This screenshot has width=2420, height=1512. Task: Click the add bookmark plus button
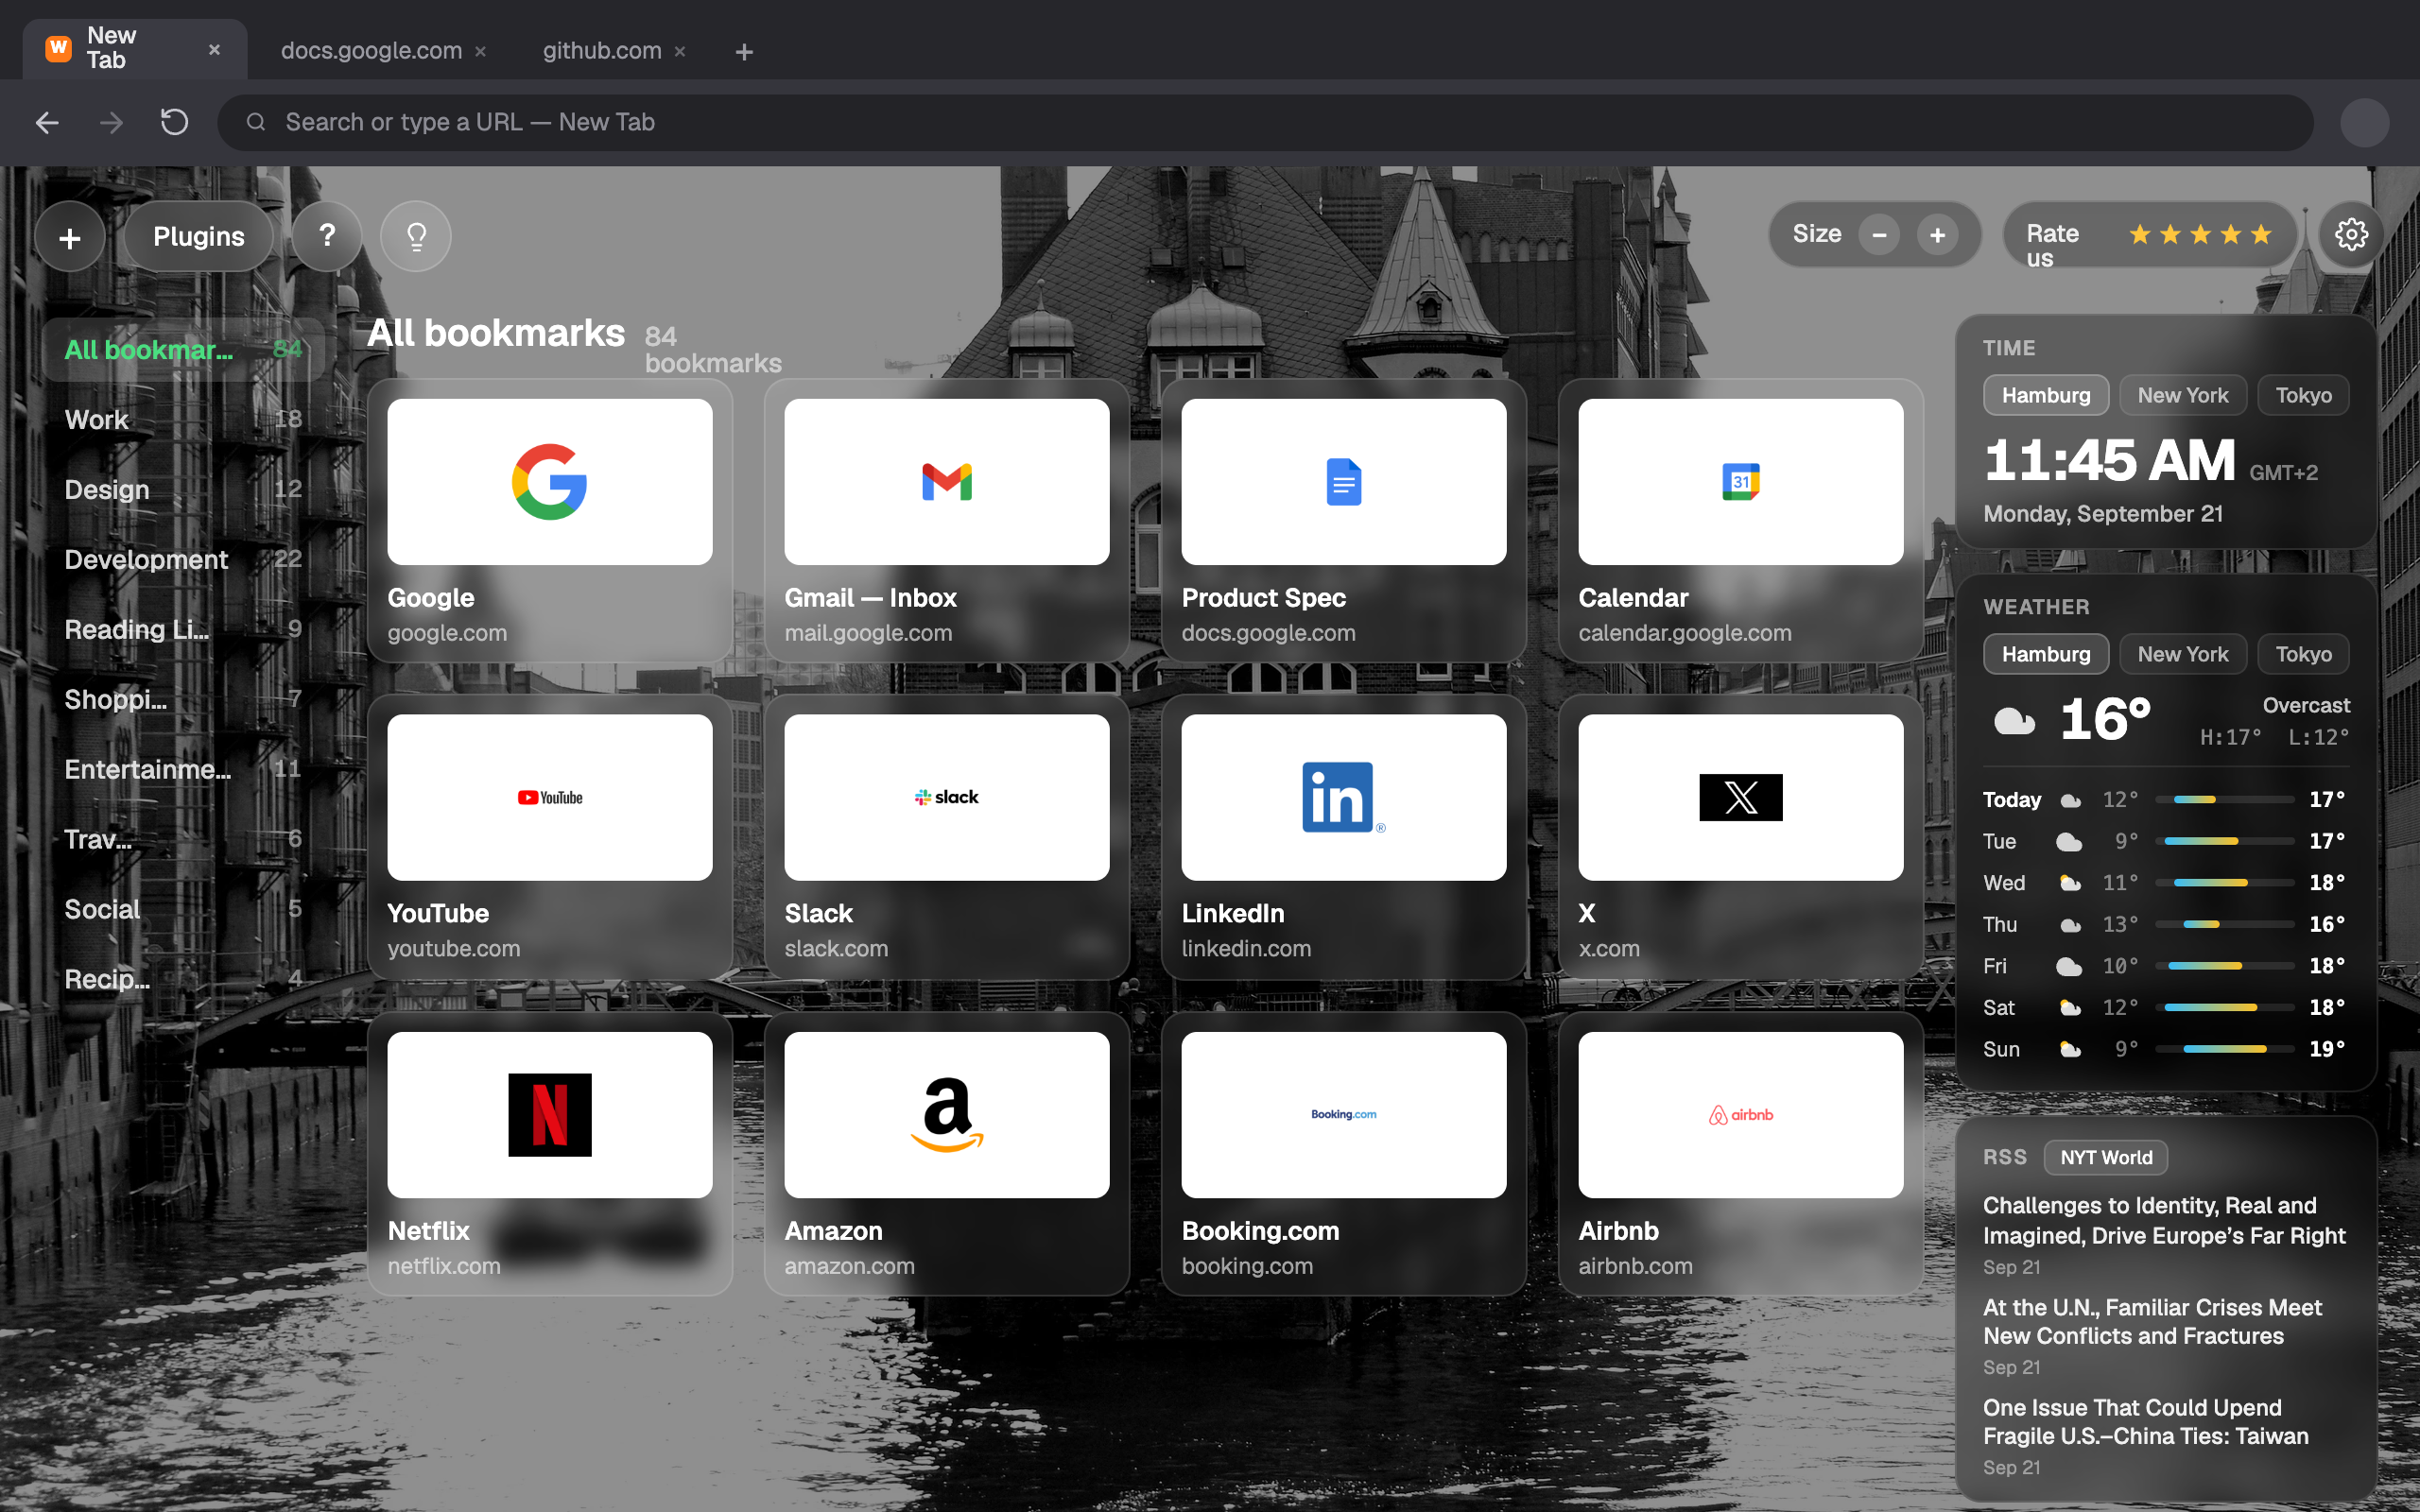70,237
